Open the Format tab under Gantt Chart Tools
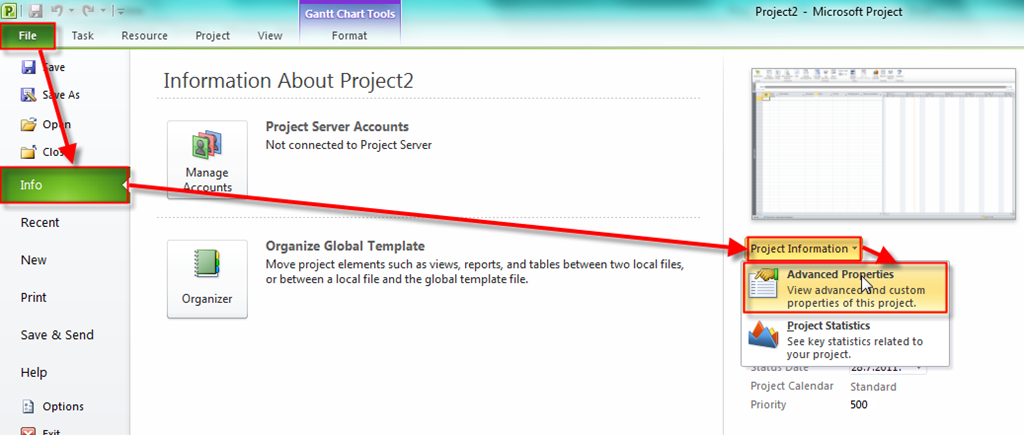This screenshot has width=1024, height=435. click(349, 35)
